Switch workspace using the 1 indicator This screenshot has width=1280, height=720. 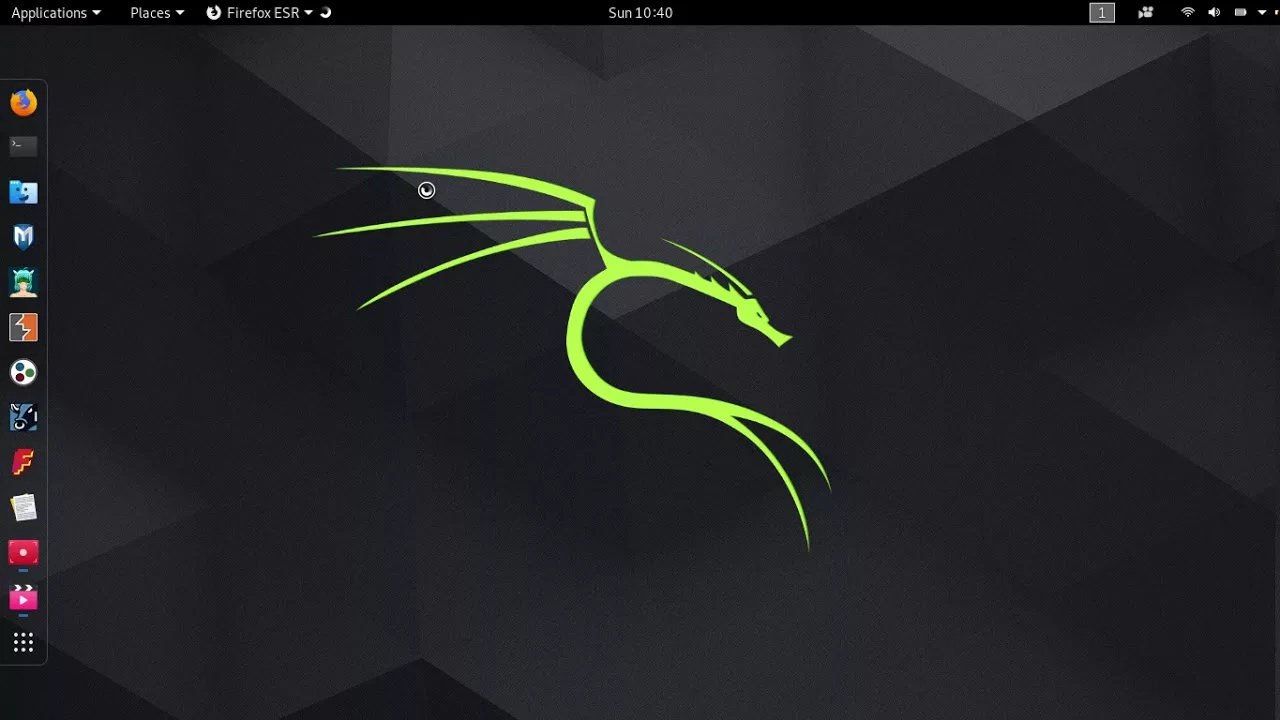click(x=1102, y=13)
